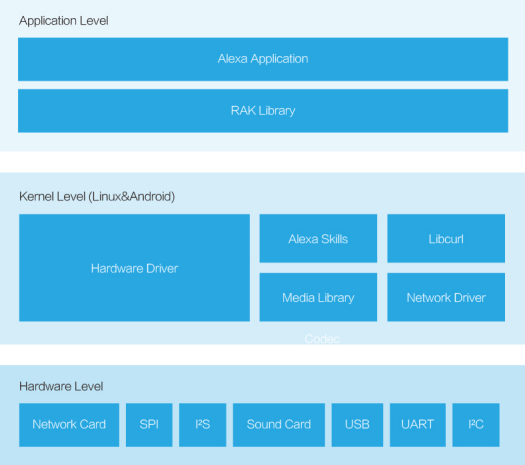
Task: Click the Application Level heading
Action: (x=64, y=21)
